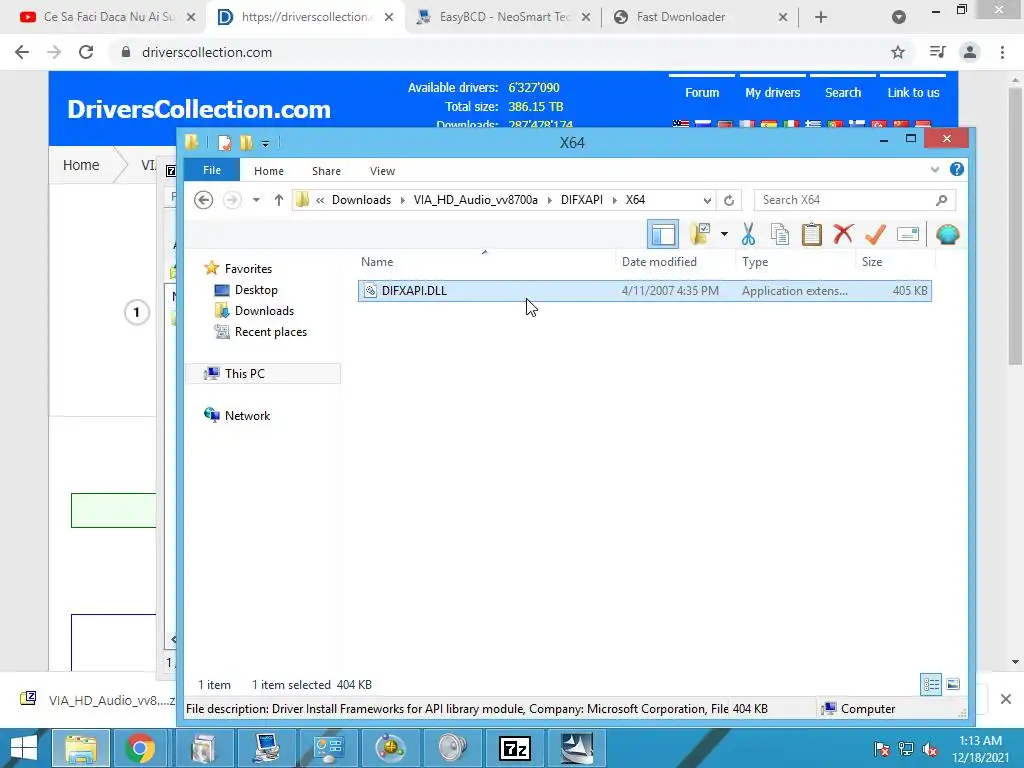This screenshot has width=1024, height=768.
Task: Open Explorer help via blue question mark
Action: click(x=957, y=170)
